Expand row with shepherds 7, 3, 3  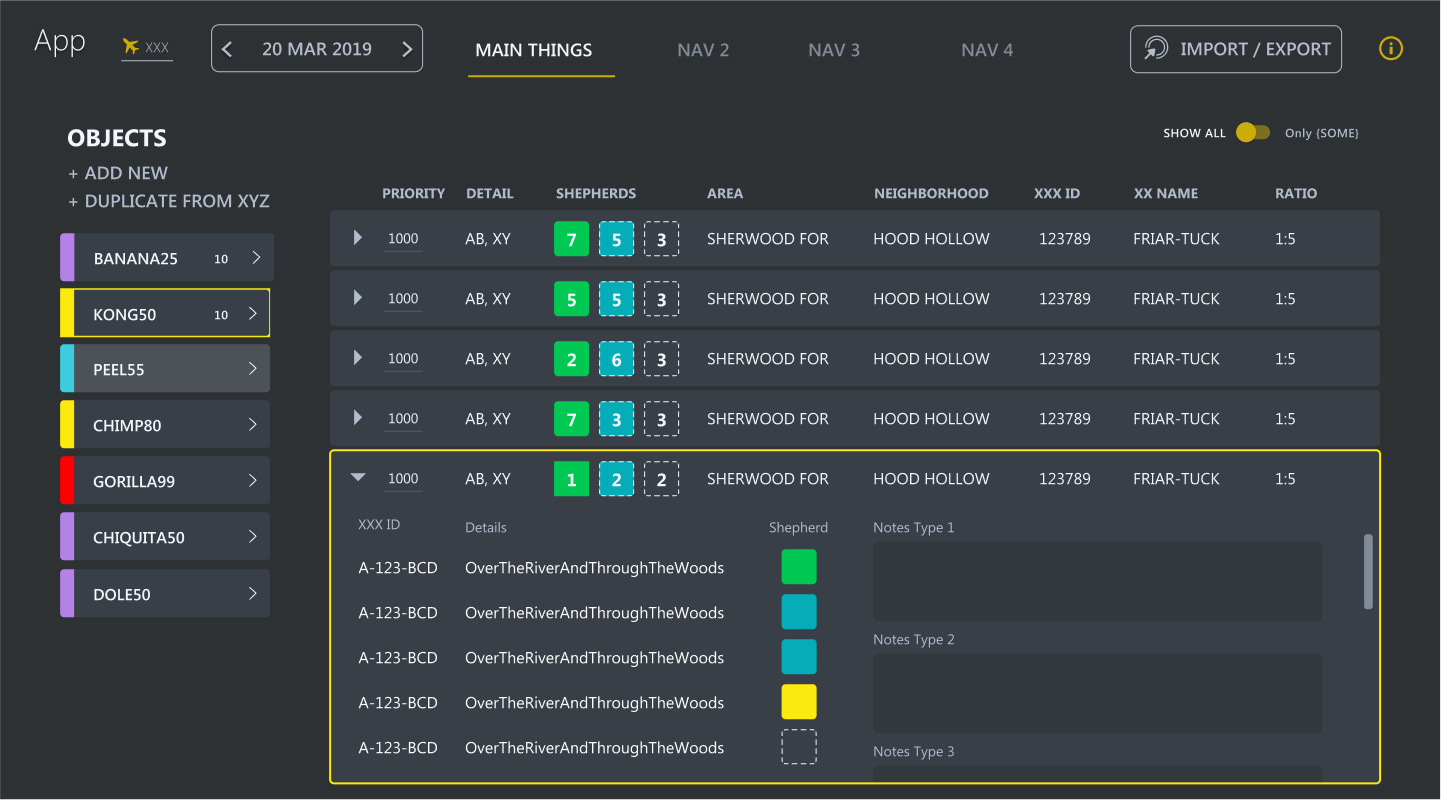358,418
